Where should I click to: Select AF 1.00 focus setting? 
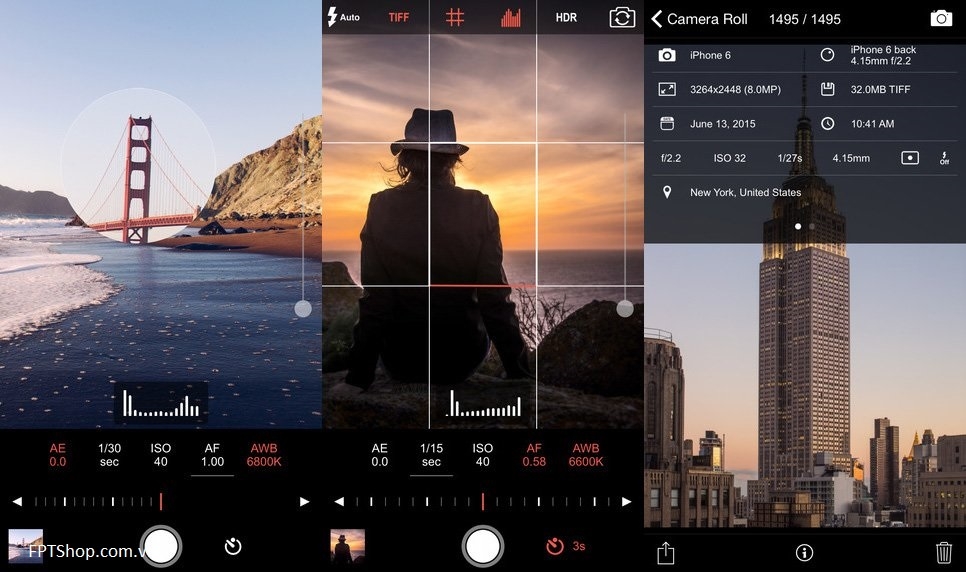pos(213,455)
